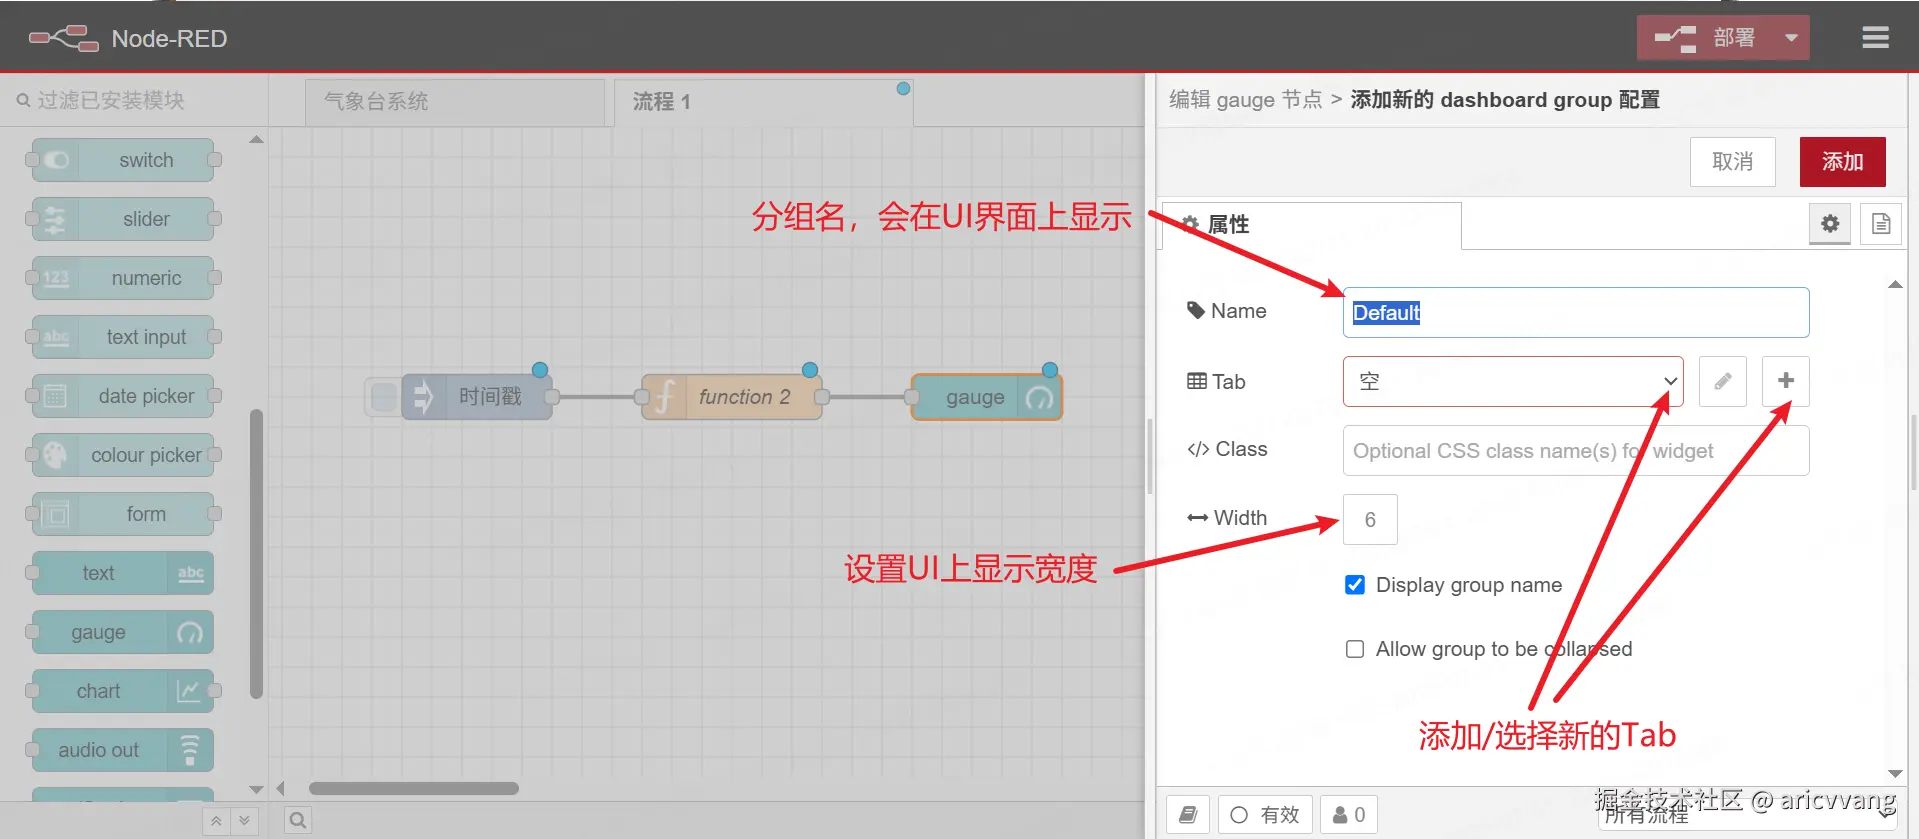This screenshot has width=1919, height=839.
Task: Select the switch node in the palette
Action: [x=123, y=160]
